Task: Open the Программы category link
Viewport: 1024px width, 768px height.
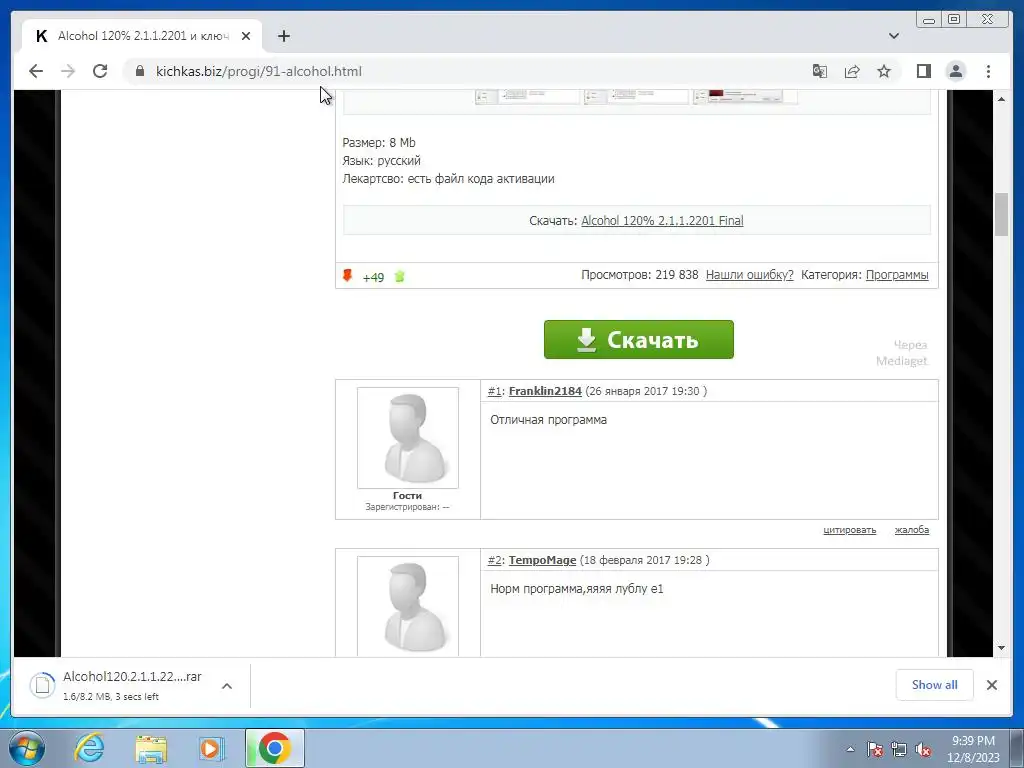Action: (x=897, y=275)
